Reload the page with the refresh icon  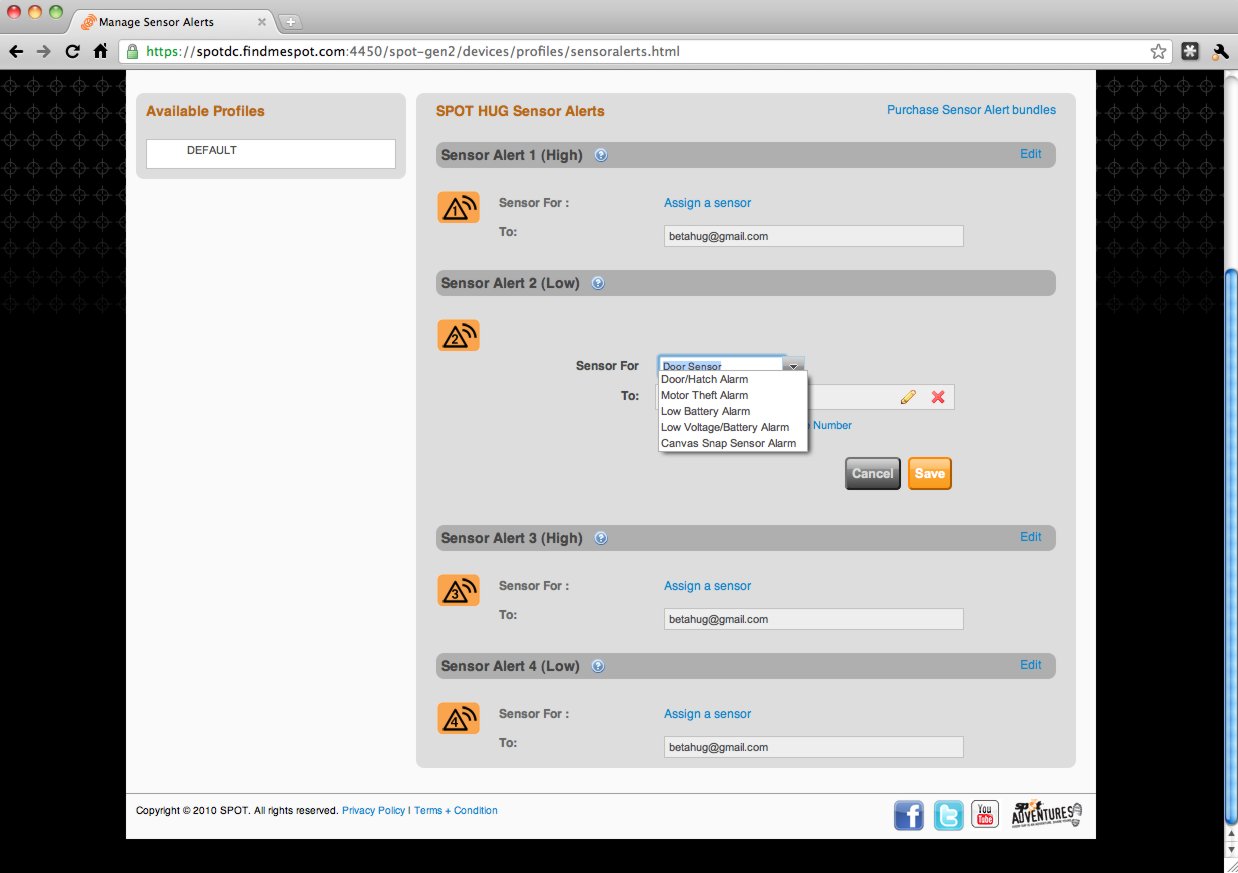(72, 51)
